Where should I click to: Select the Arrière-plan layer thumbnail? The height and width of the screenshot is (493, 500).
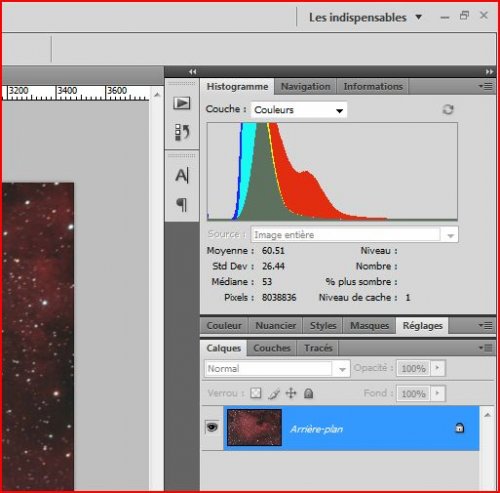click(x=254, y=427)
